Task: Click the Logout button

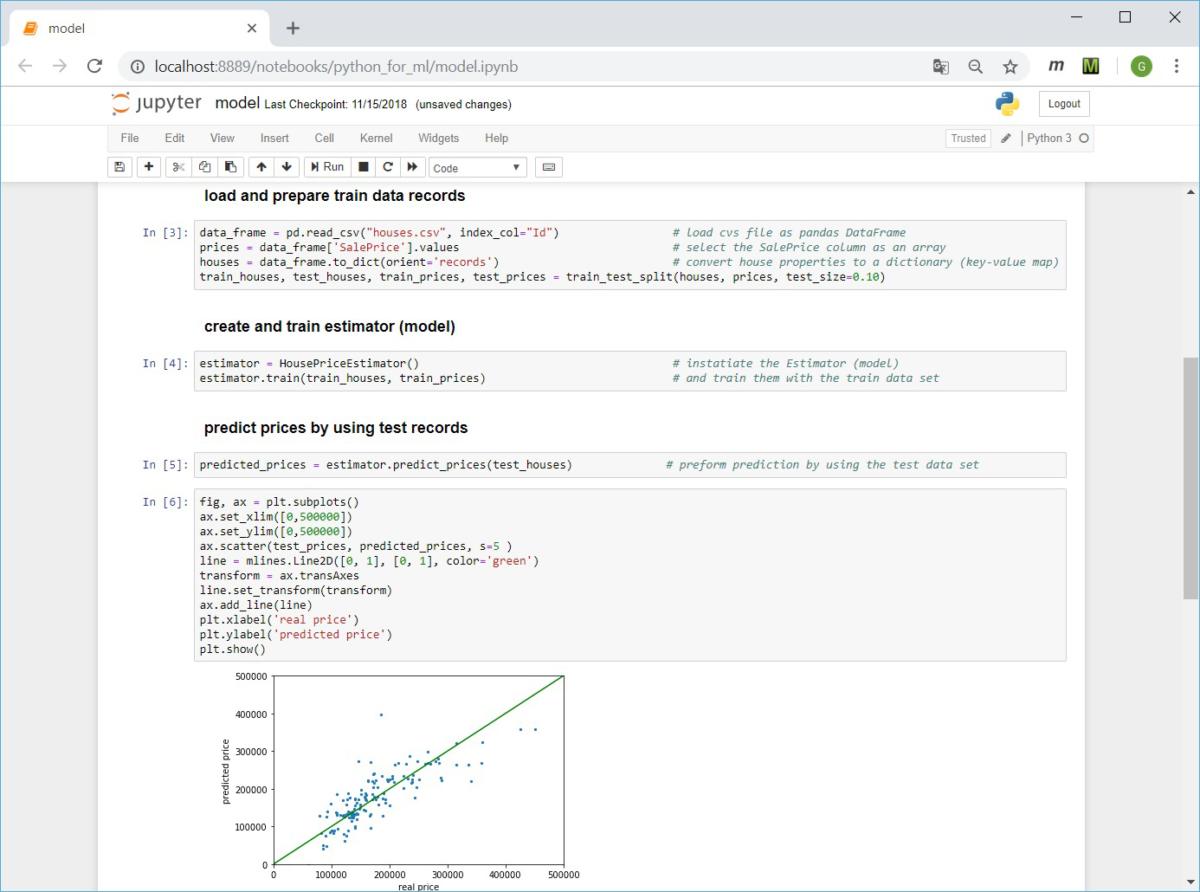Action: [x=1064, y=104]
